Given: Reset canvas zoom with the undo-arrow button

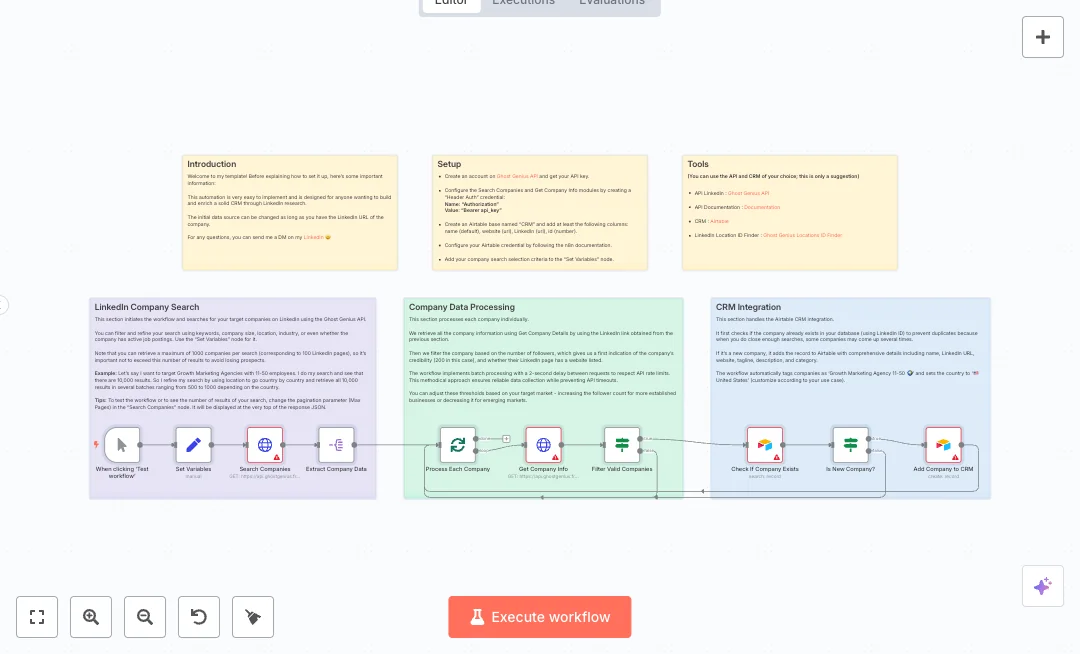Looking at the screenshot, I should point(199,617).
